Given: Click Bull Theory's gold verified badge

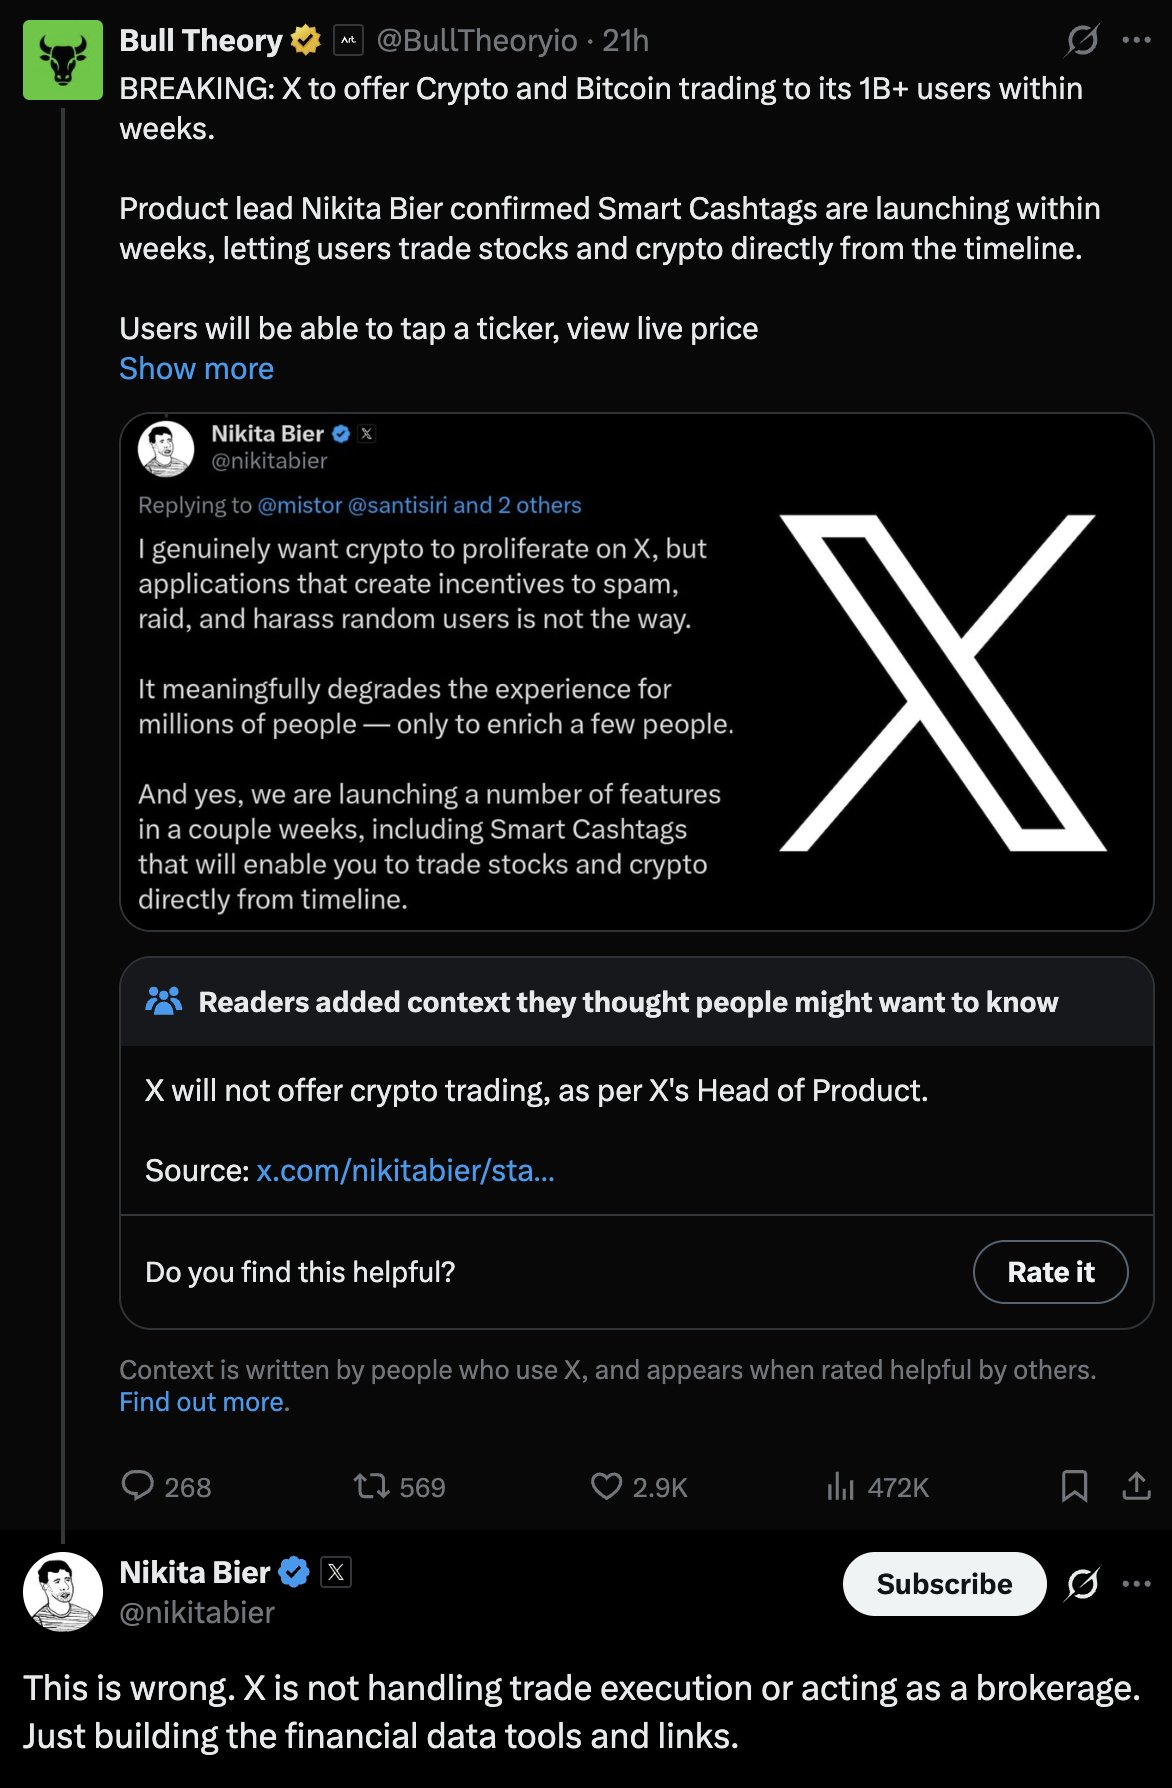Looking at the screenshot, I should click(x=305, y=40).
